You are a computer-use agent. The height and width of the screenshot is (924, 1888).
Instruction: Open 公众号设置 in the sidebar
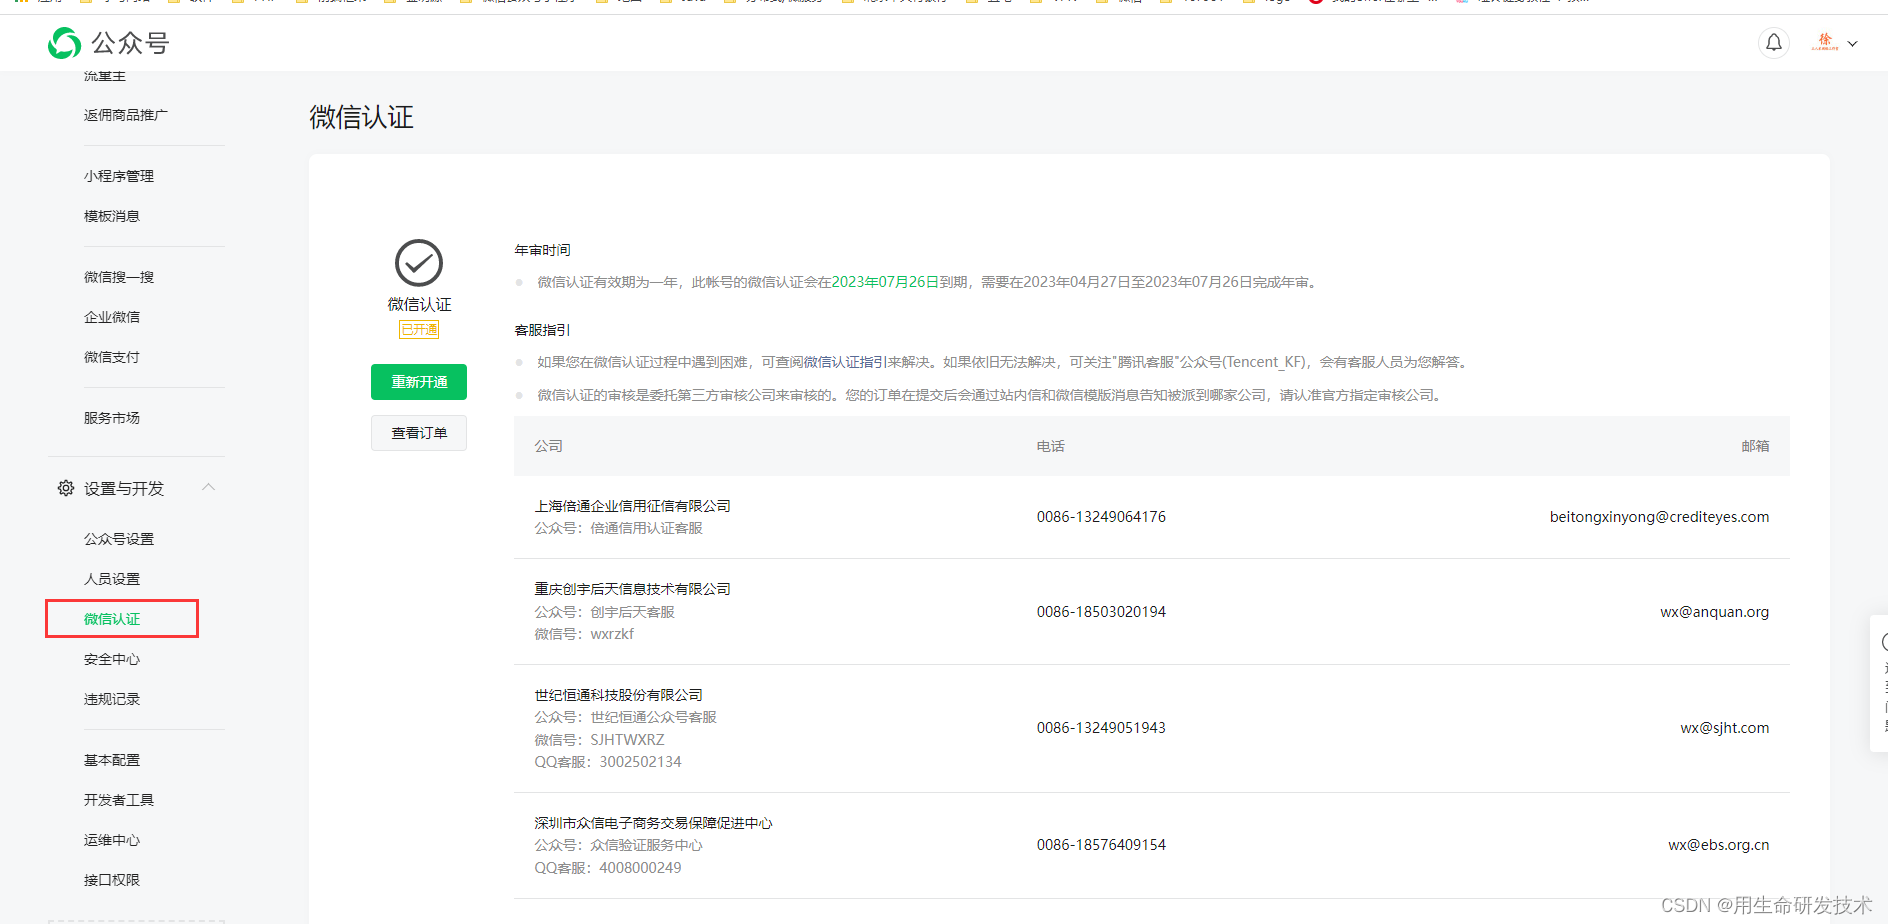coord(118,538)
